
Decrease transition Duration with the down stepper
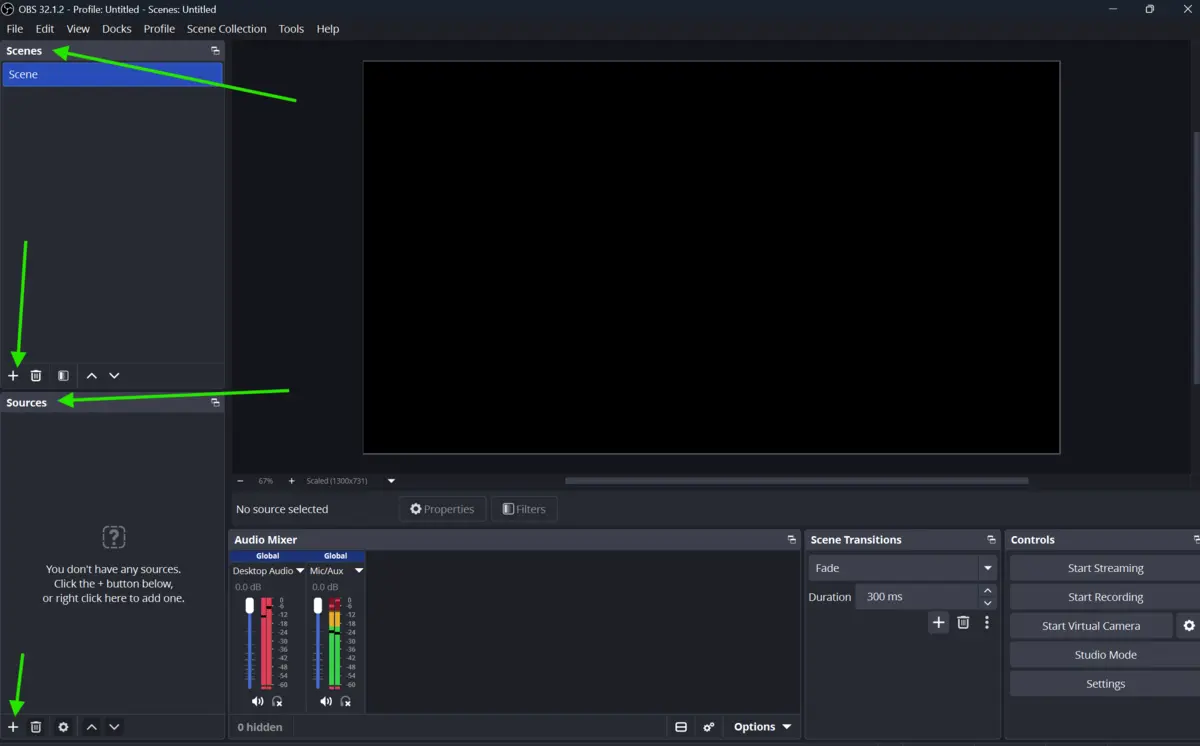(988, 603)
